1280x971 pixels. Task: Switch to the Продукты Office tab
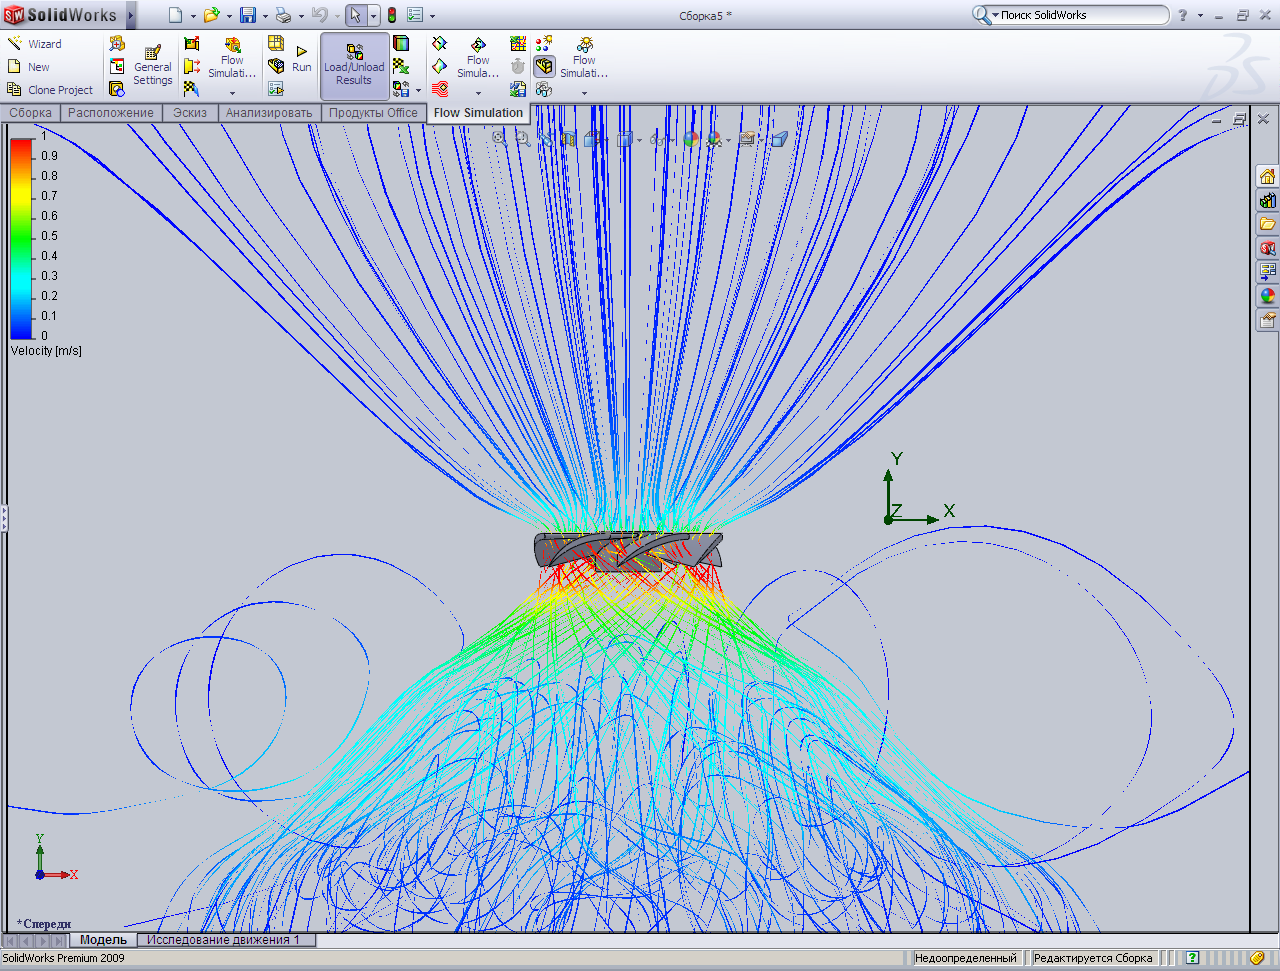tap(373, 113)
